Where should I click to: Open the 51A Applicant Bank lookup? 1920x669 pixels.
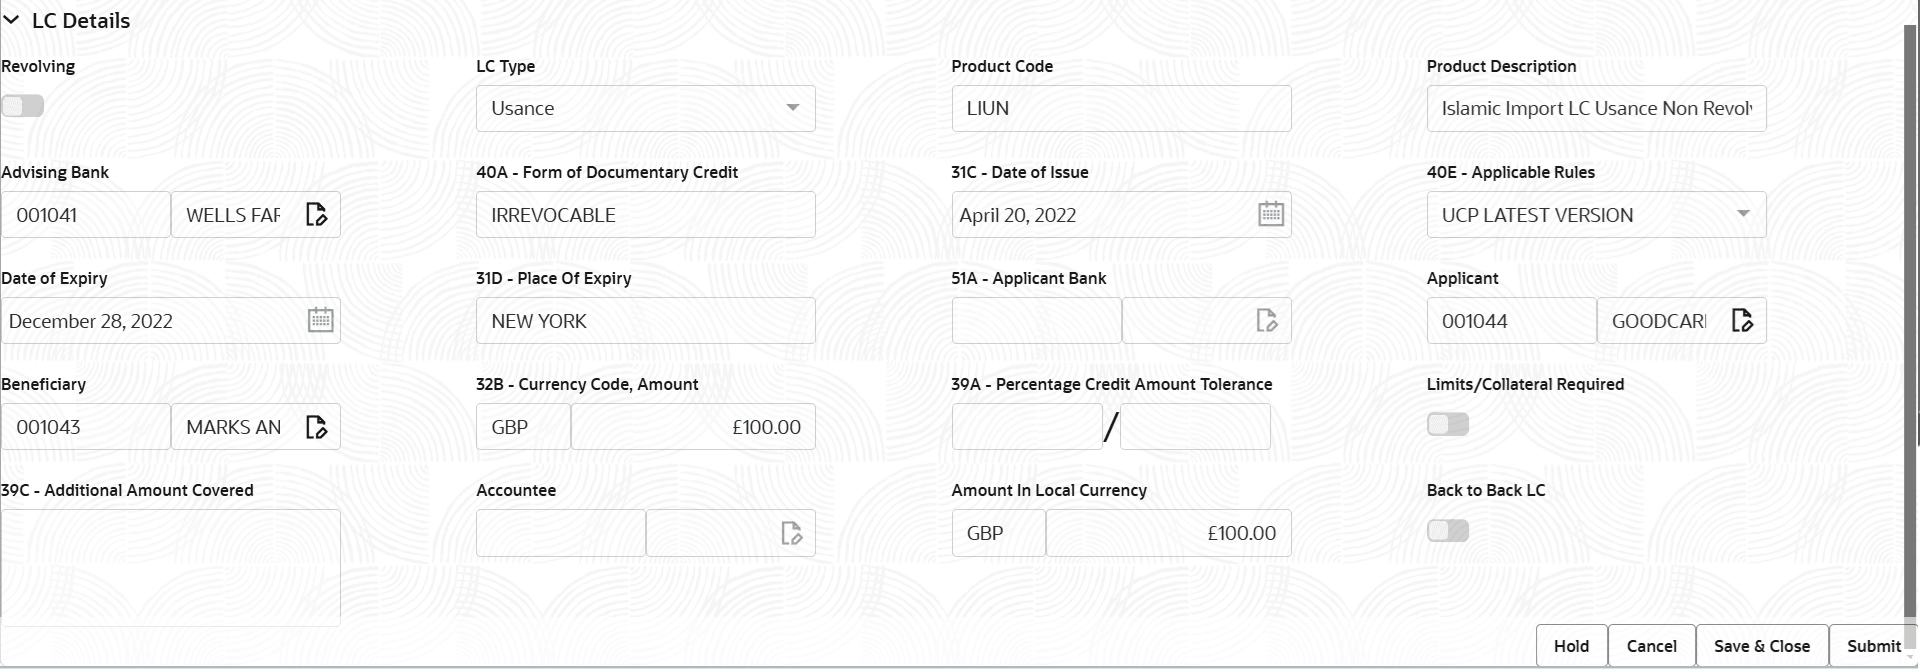1267,320
